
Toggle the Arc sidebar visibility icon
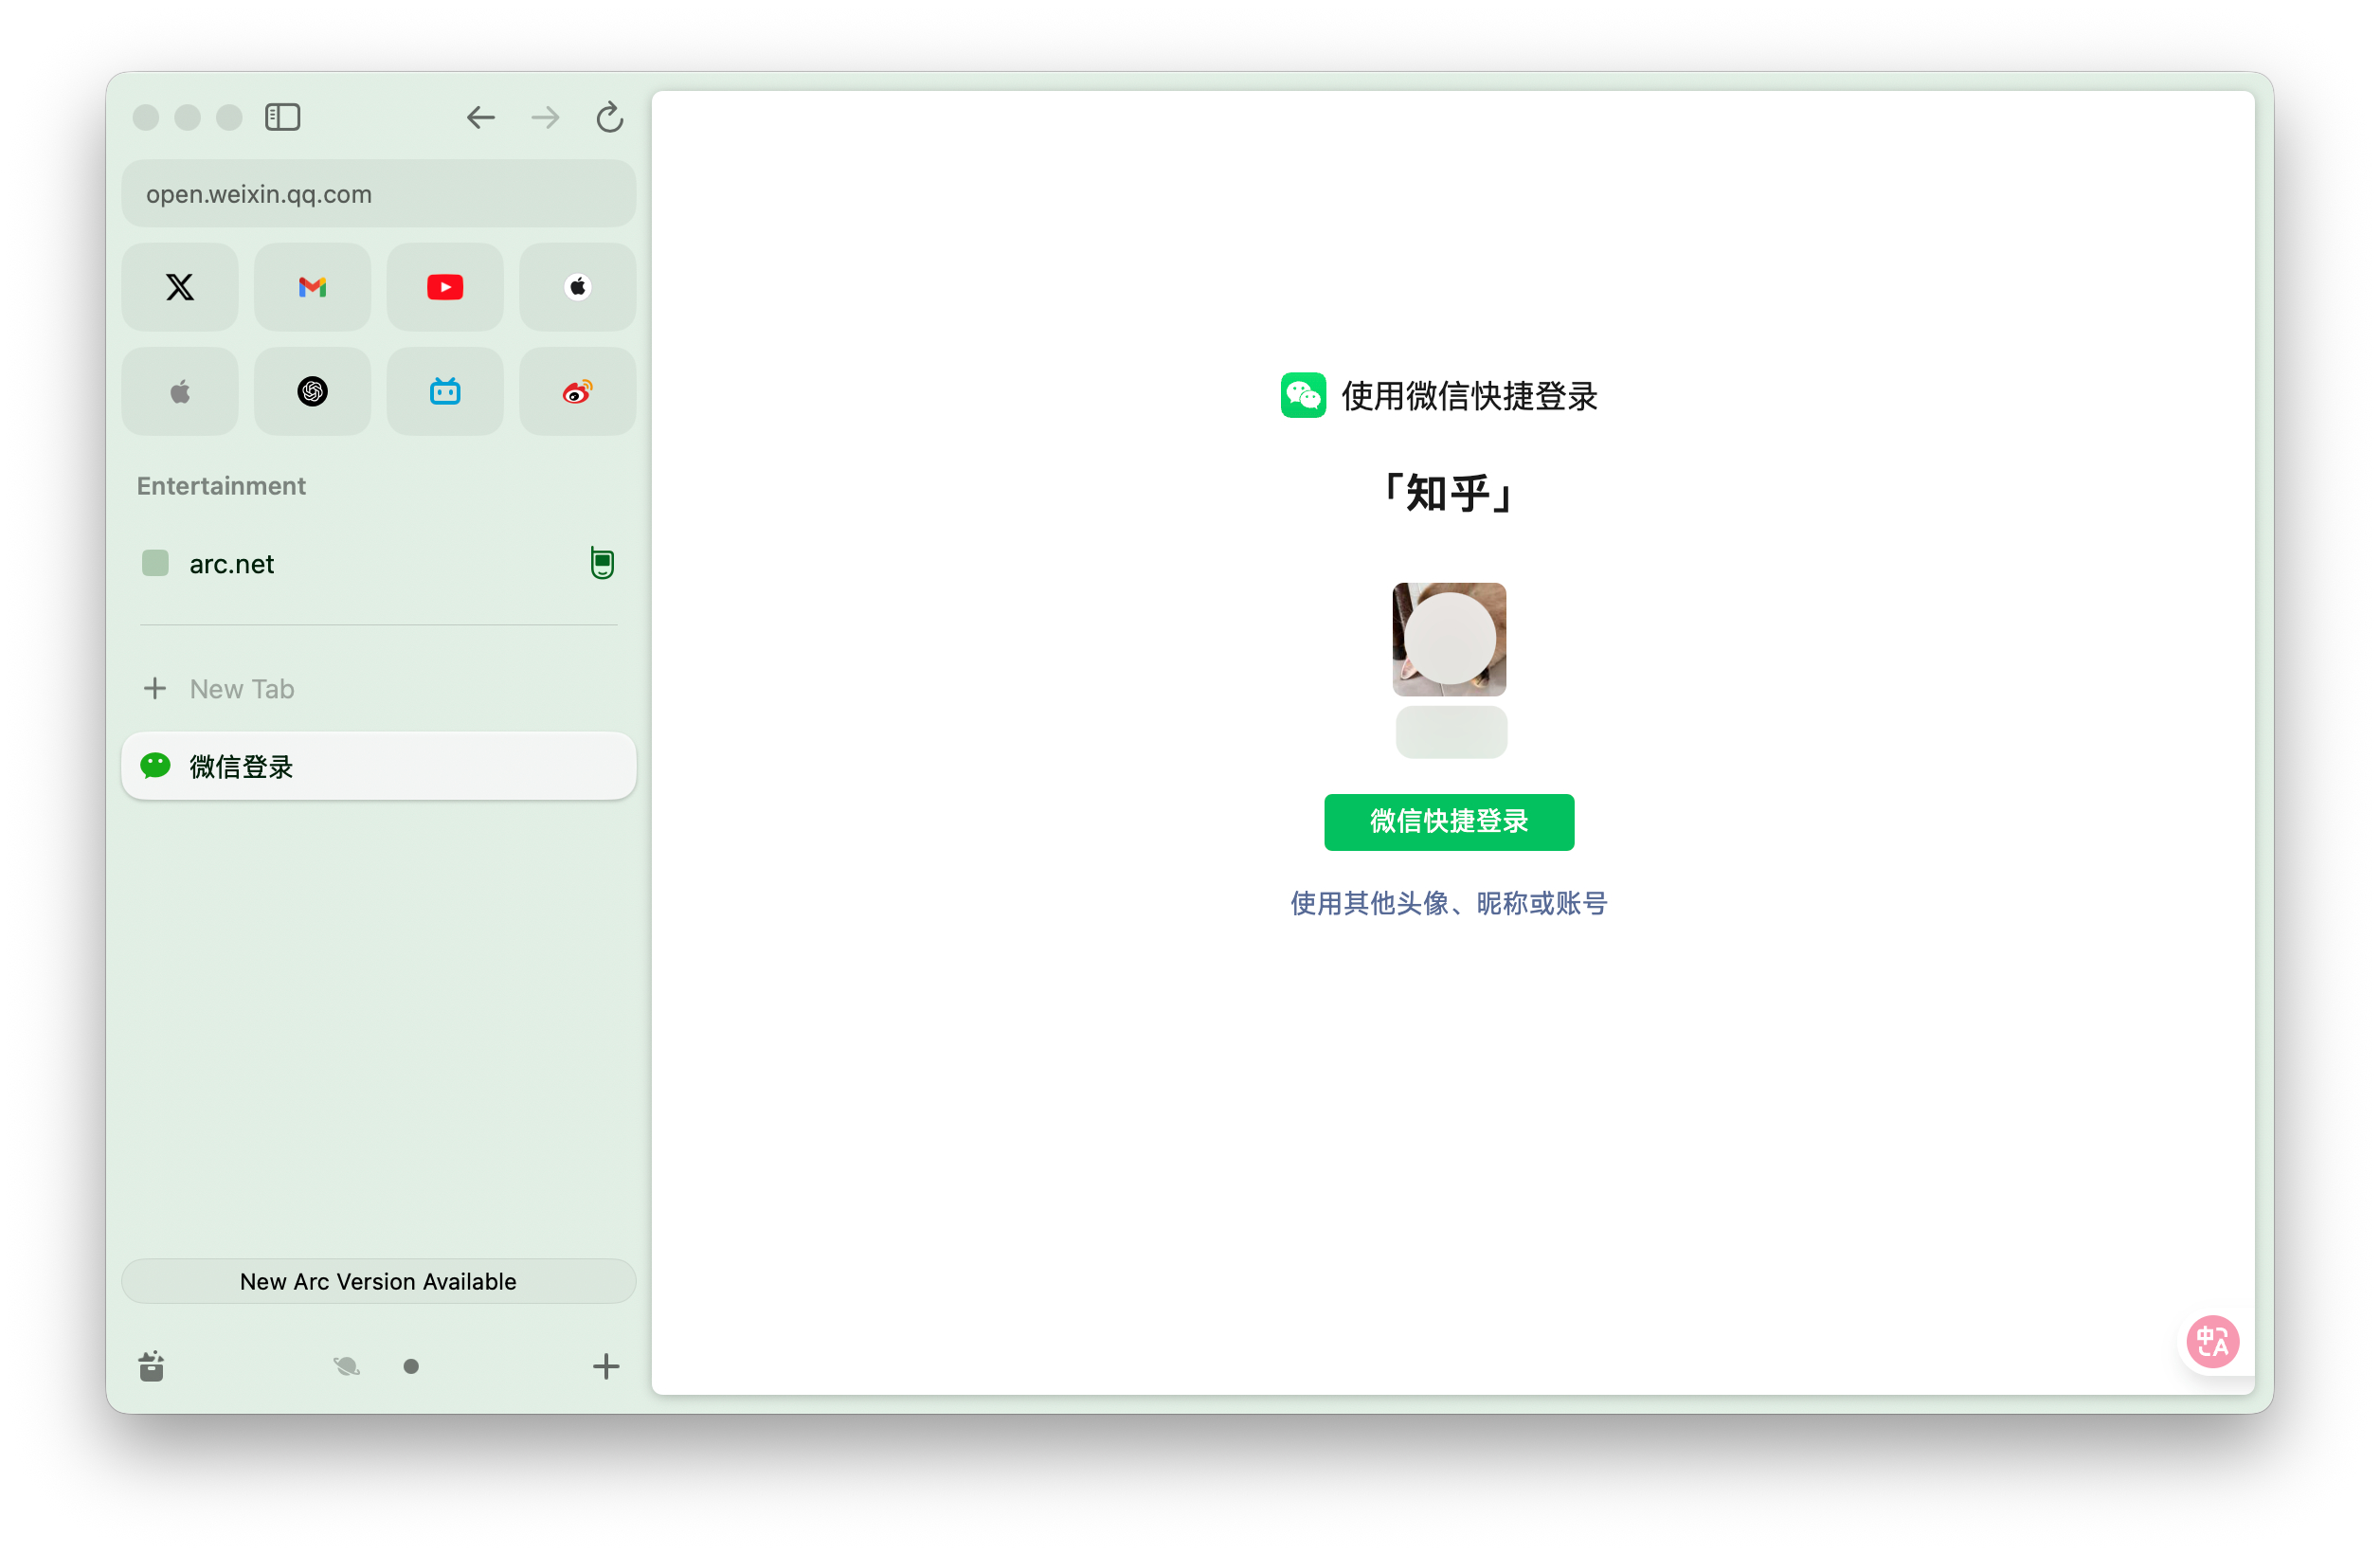pos(282,117)
